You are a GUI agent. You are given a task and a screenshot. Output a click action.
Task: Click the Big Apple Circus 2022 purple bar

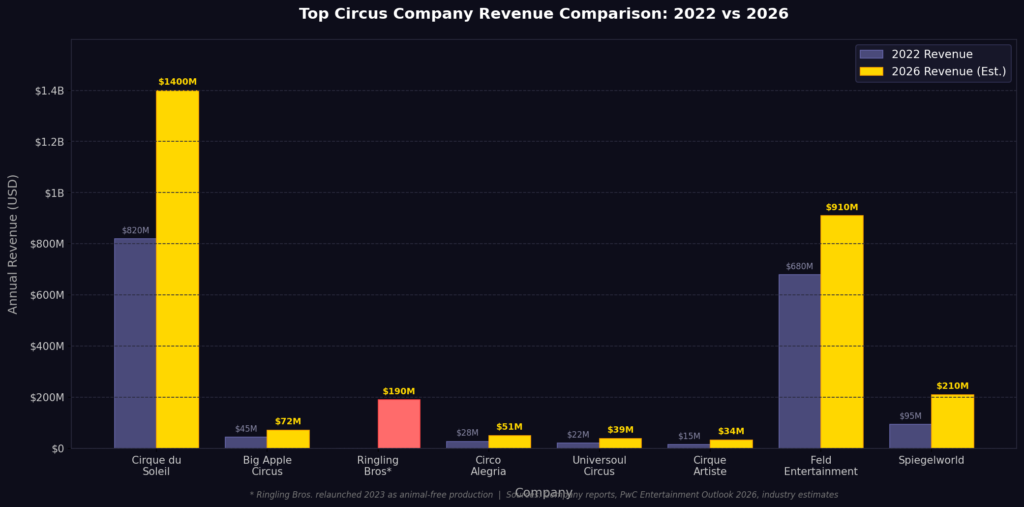[x=246, y=442]
